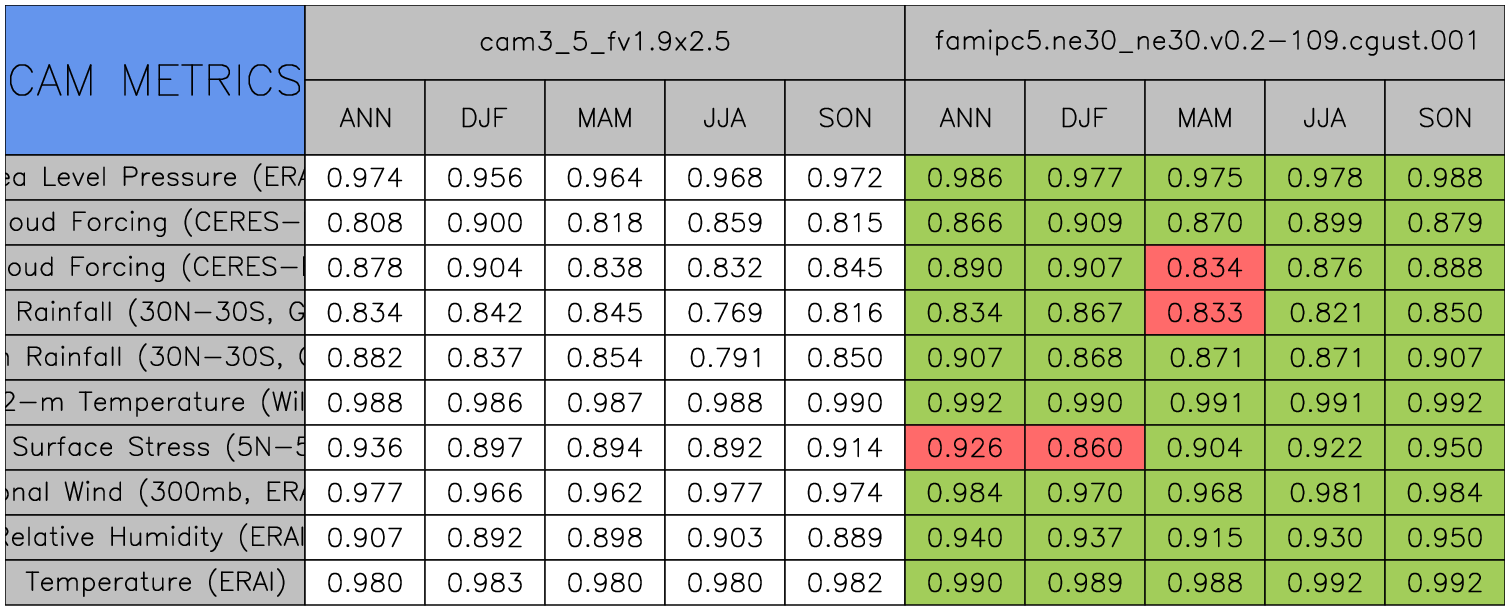This screenshot has height=611, width=1510.
Task: Click the red 0.926 Surface Stress cell
Action: pos(965,447)
